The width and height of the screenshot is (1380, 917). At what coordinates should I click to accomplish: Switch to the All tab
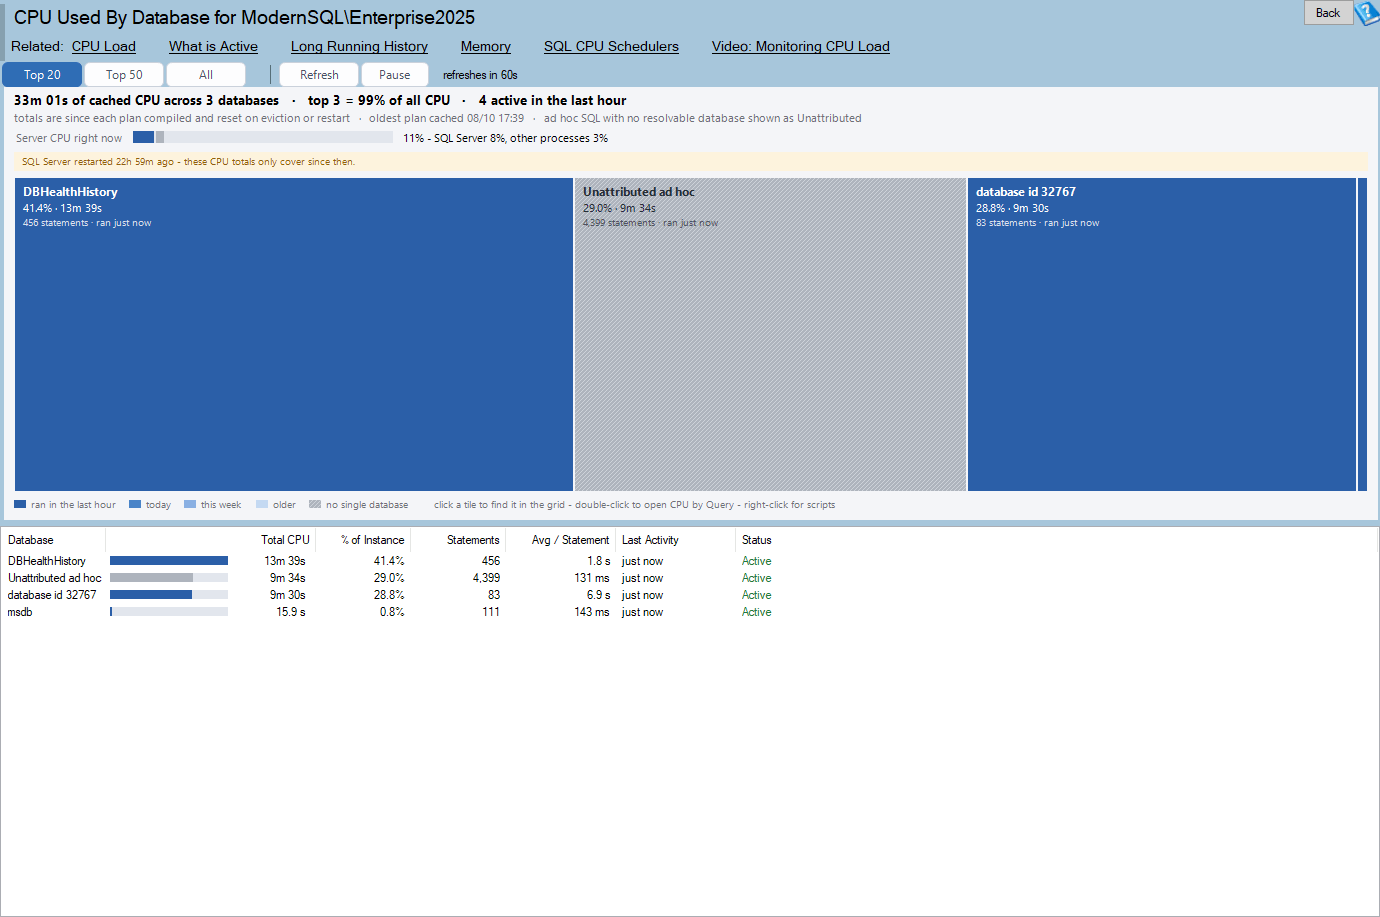[206, 75]
